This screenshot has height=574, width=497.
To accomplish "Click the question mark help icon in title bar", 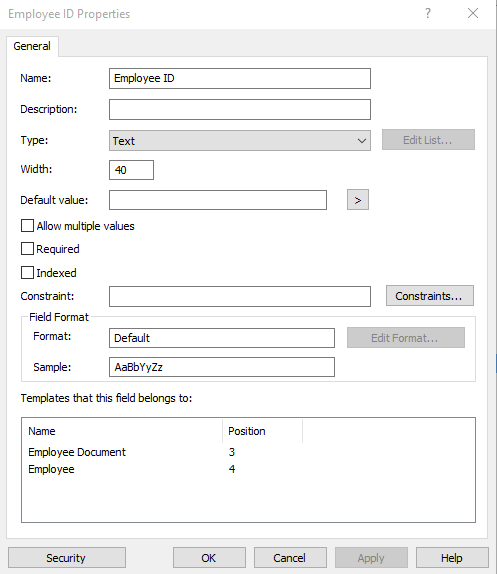I will pyautogui.click(x=428, y=14).
